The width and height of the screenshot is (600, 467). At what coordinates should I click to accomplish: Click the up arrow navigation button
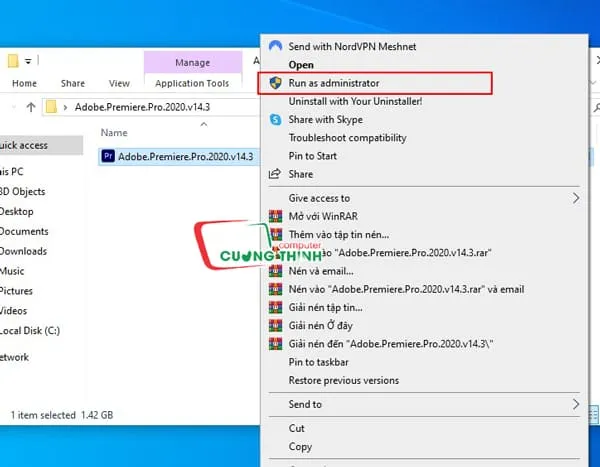(31, 107)
